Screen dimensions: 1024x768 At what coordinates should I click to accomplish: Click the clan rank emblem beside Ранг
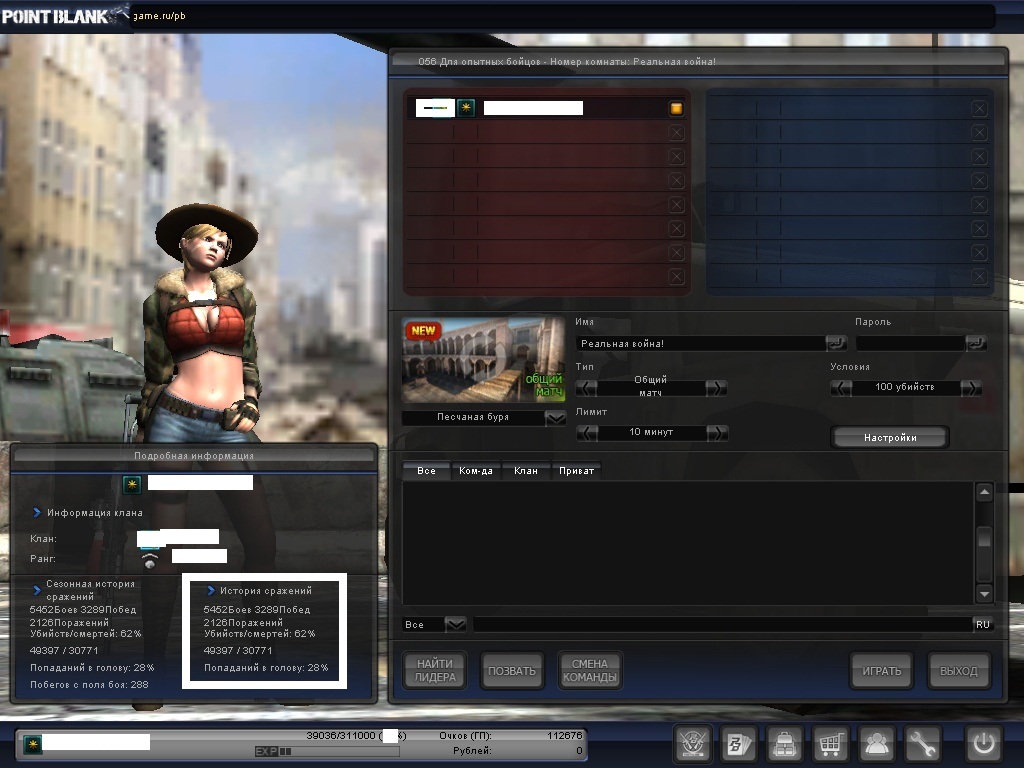(150, 560)
